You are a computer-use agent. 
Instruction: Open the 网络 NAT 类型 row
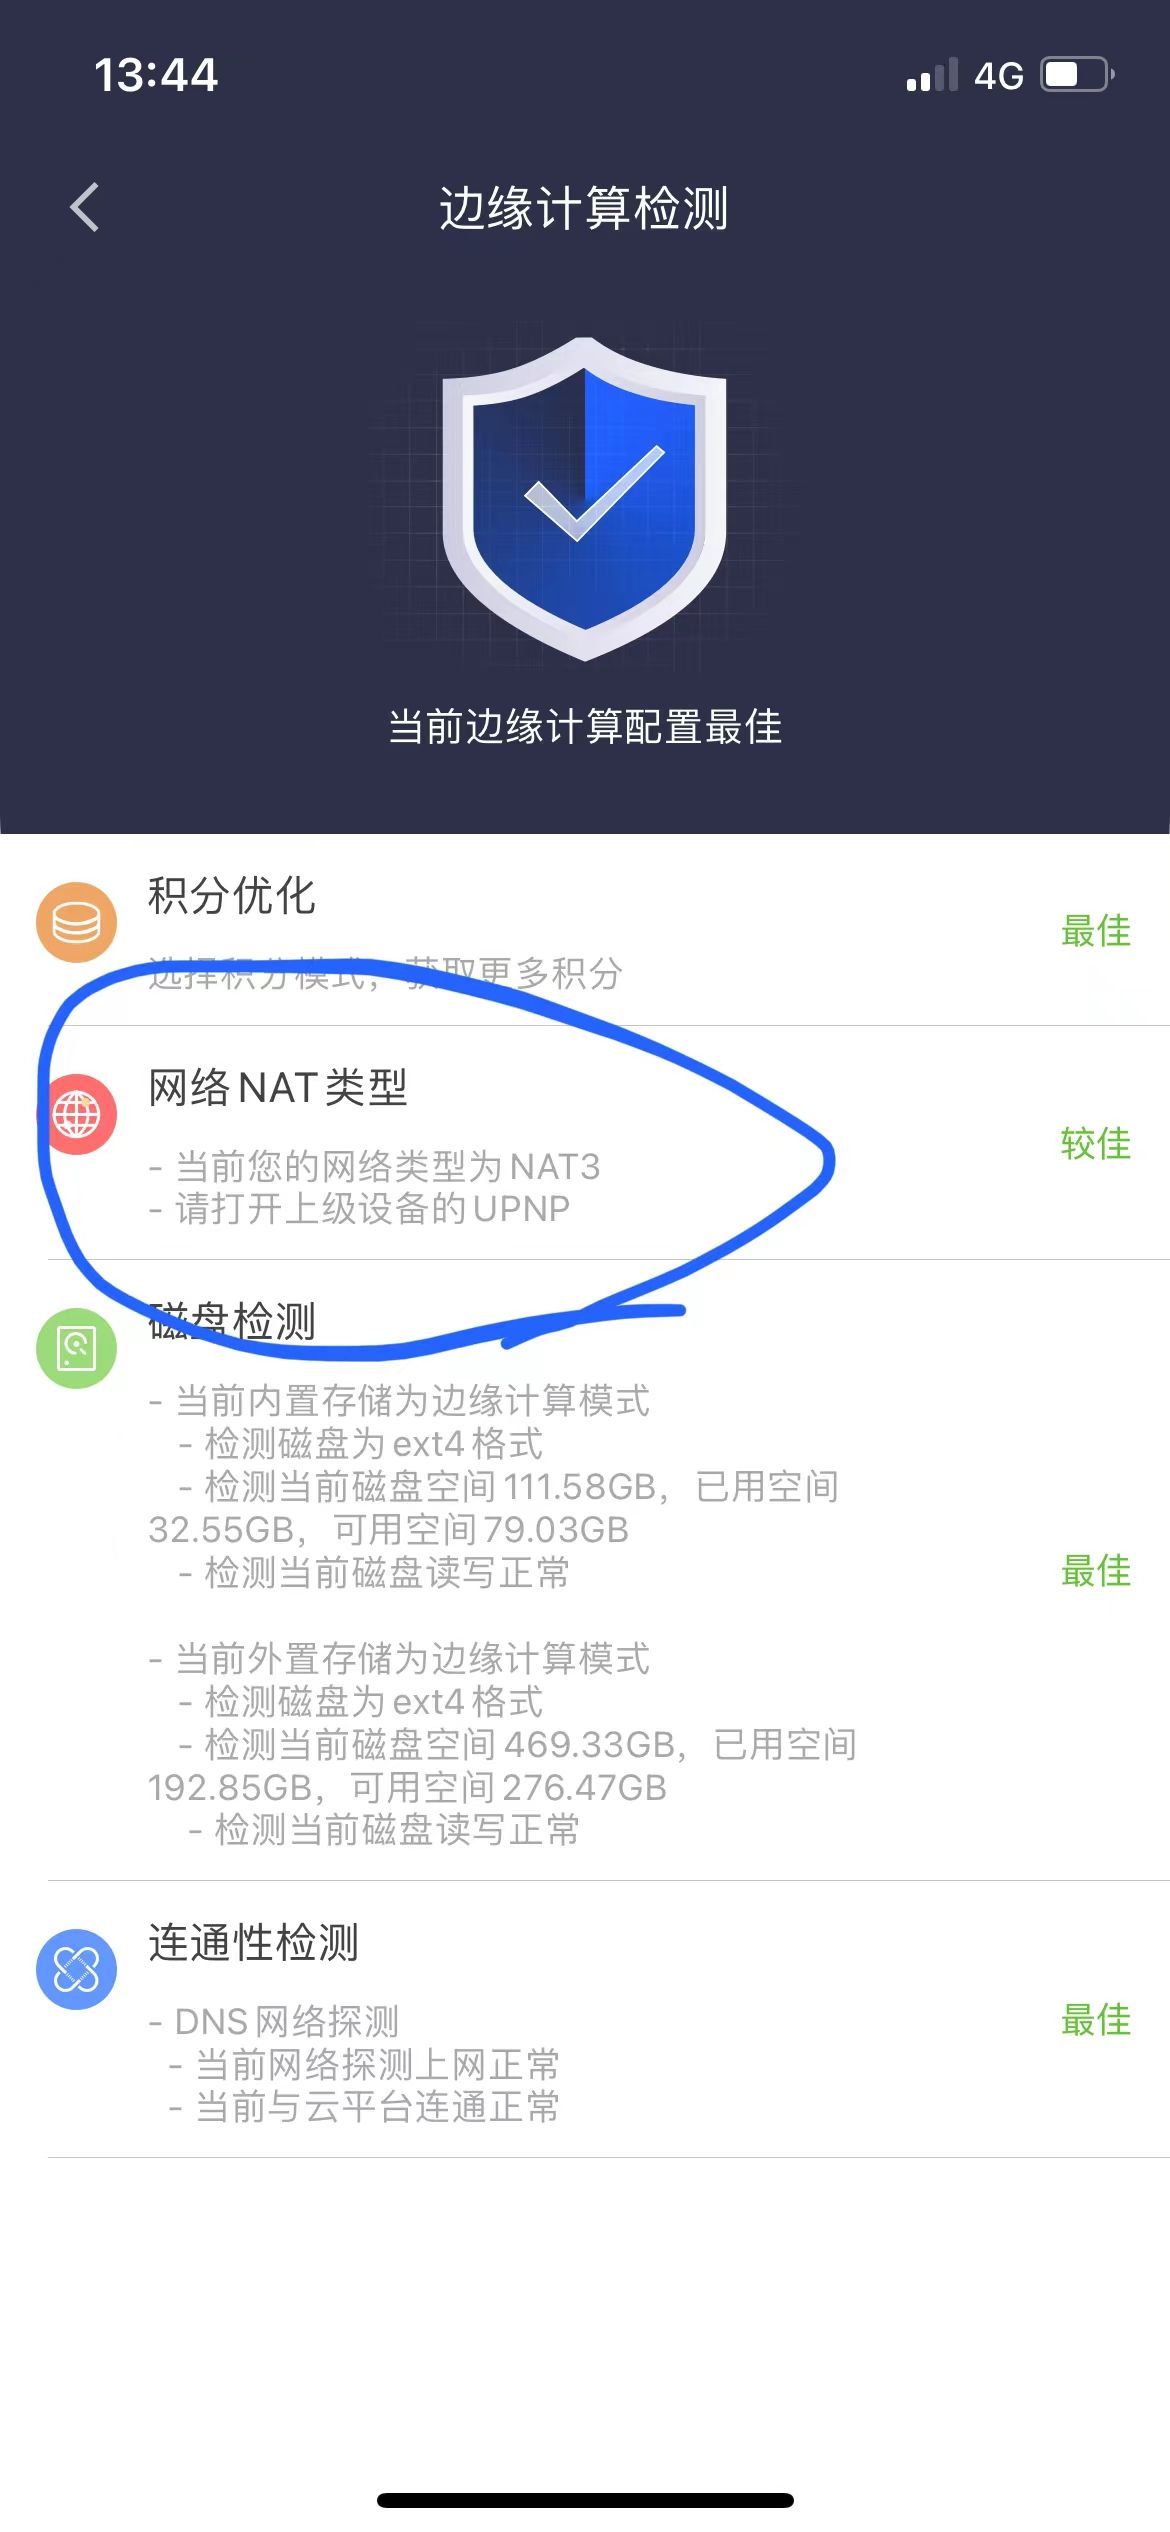click(585, 1143)
